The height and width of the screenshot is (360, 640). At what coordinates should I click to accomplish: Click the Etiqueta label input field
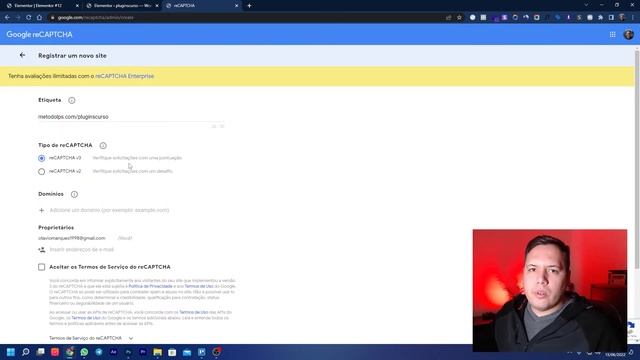131,117
